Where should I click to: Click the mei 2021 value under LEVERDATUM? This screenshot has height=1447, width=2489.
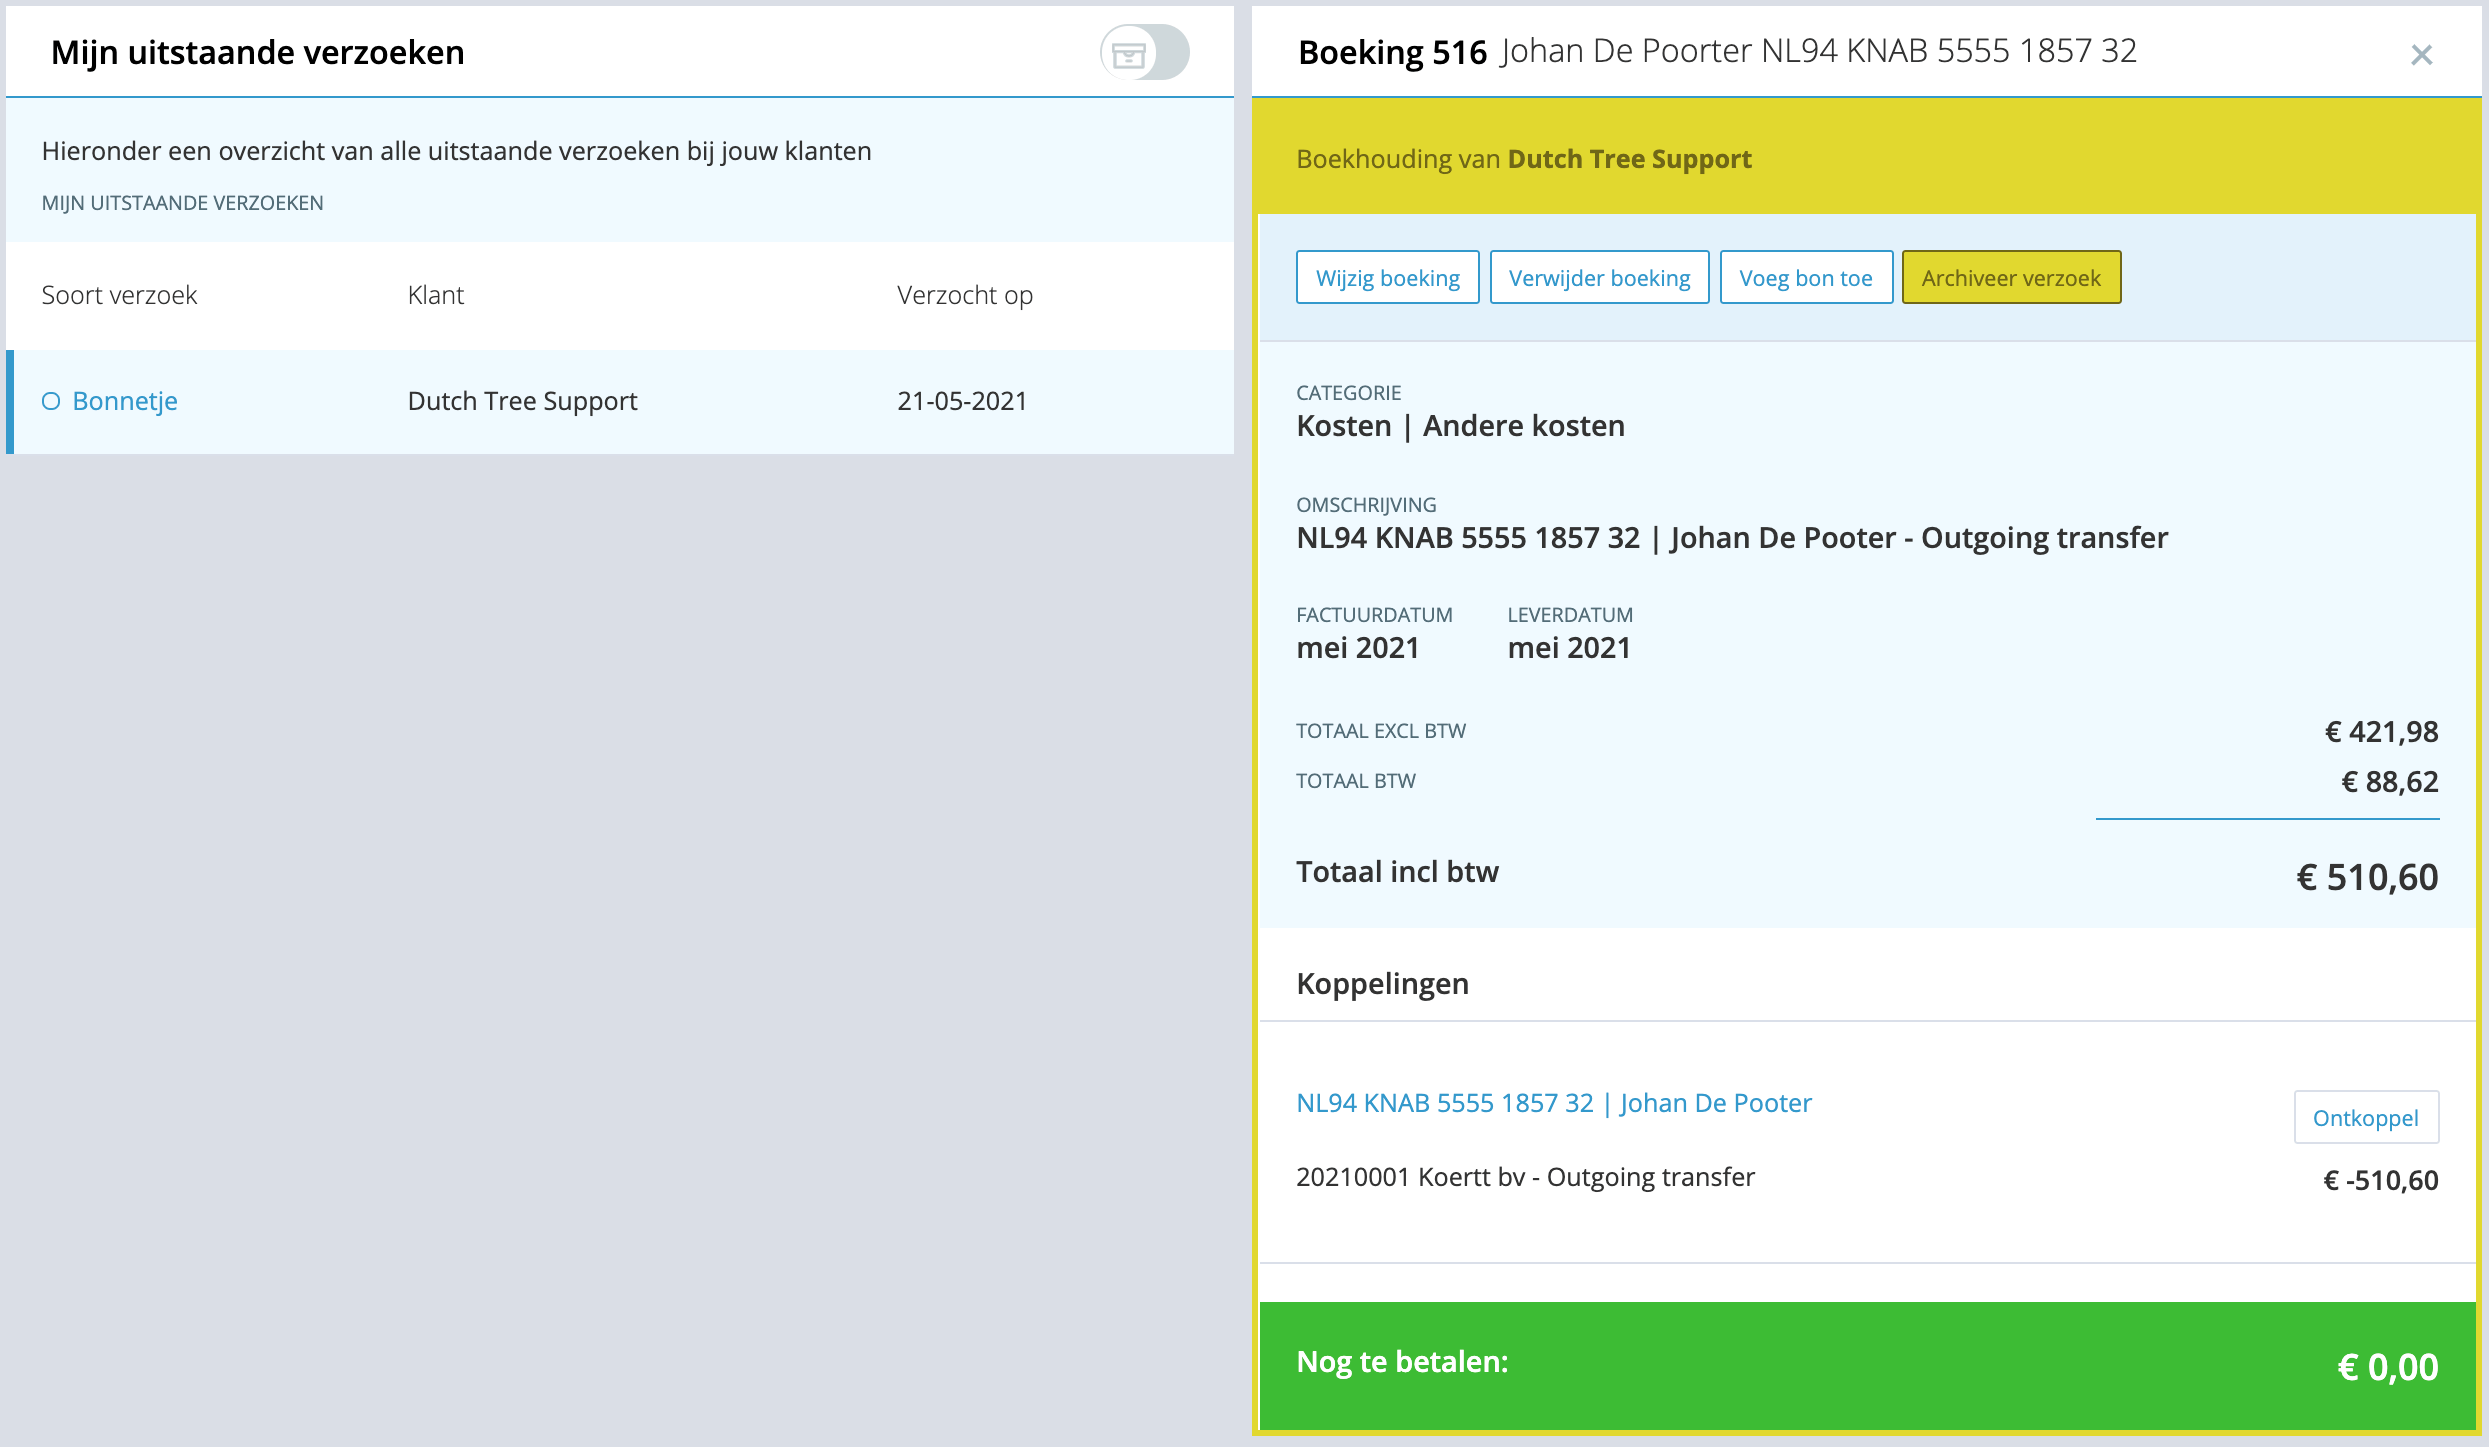(x=1568, y=648)
